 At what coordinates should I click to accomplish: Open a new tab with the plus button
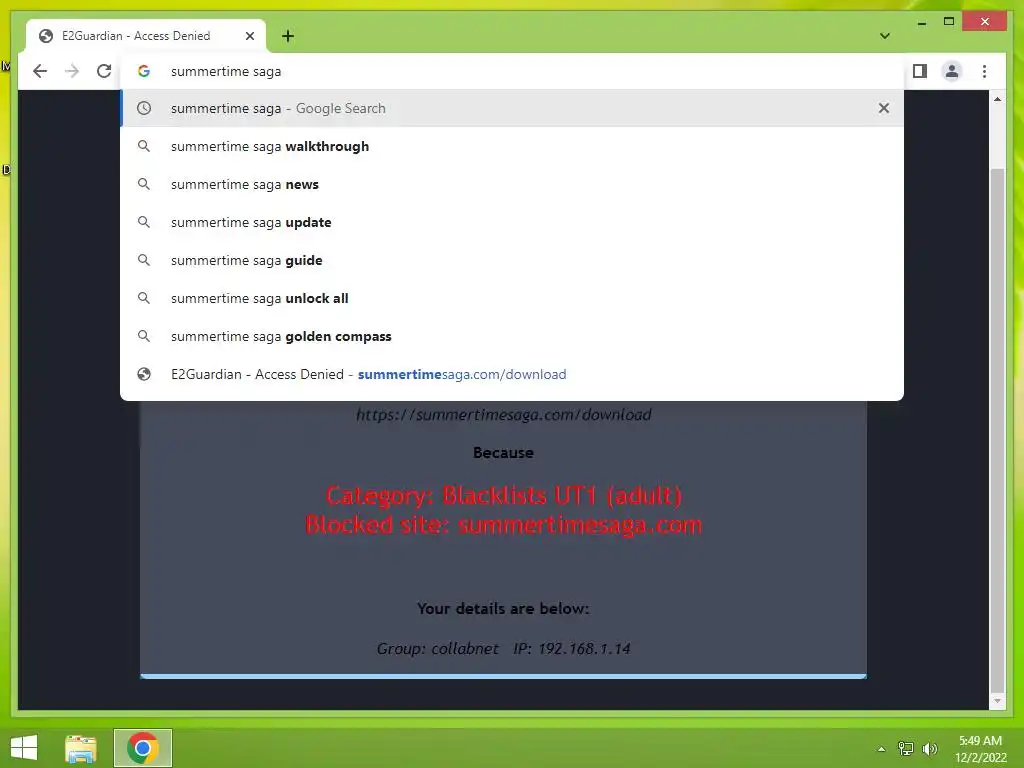(288, 36)
